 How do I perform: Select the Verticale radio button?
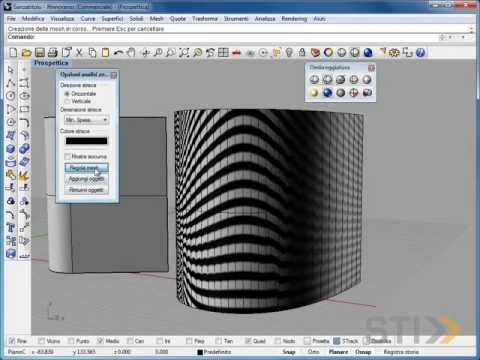point(67,101)
